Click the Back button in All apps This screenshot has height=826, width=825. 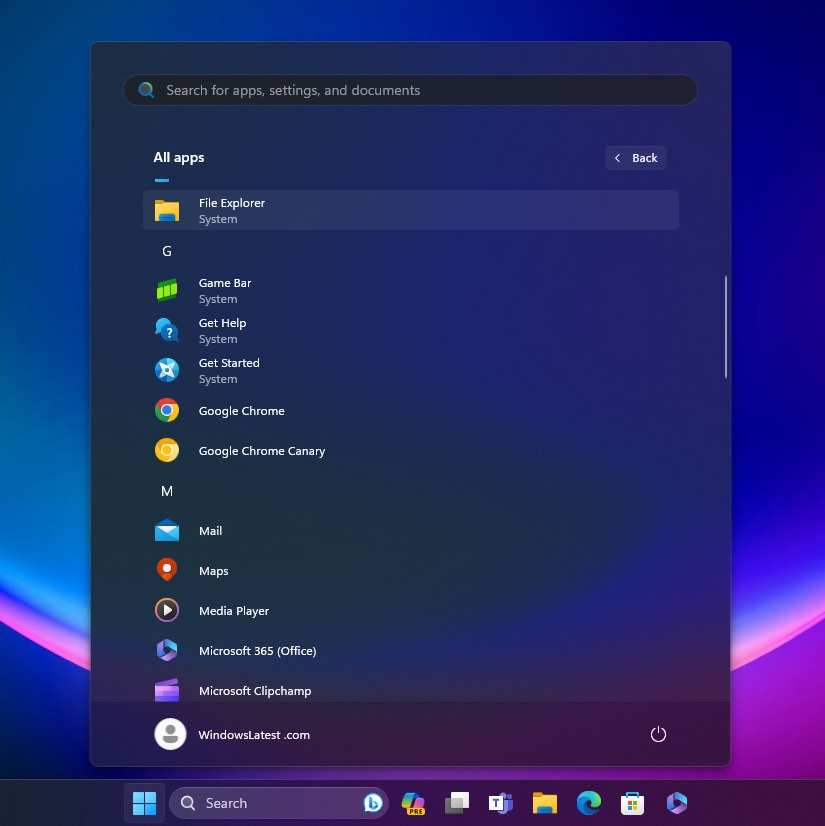point(636,158)
